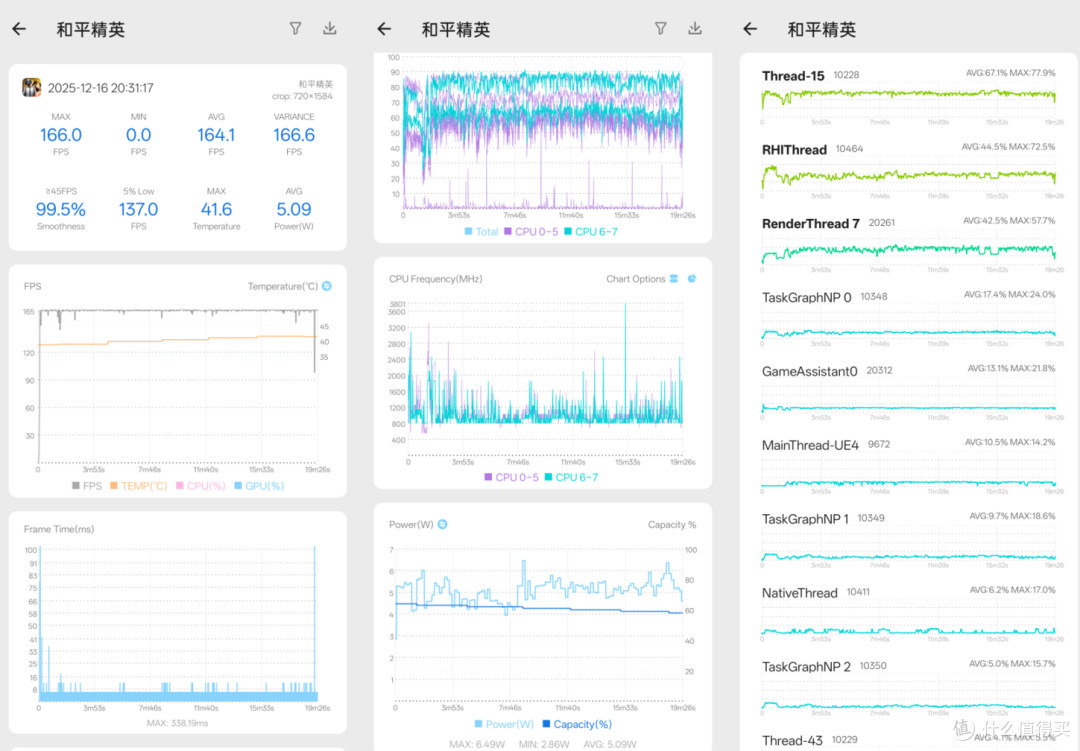Tap the game app icon beside 2025-12-16 date
Screen dimensions: 1080x751
32,88
